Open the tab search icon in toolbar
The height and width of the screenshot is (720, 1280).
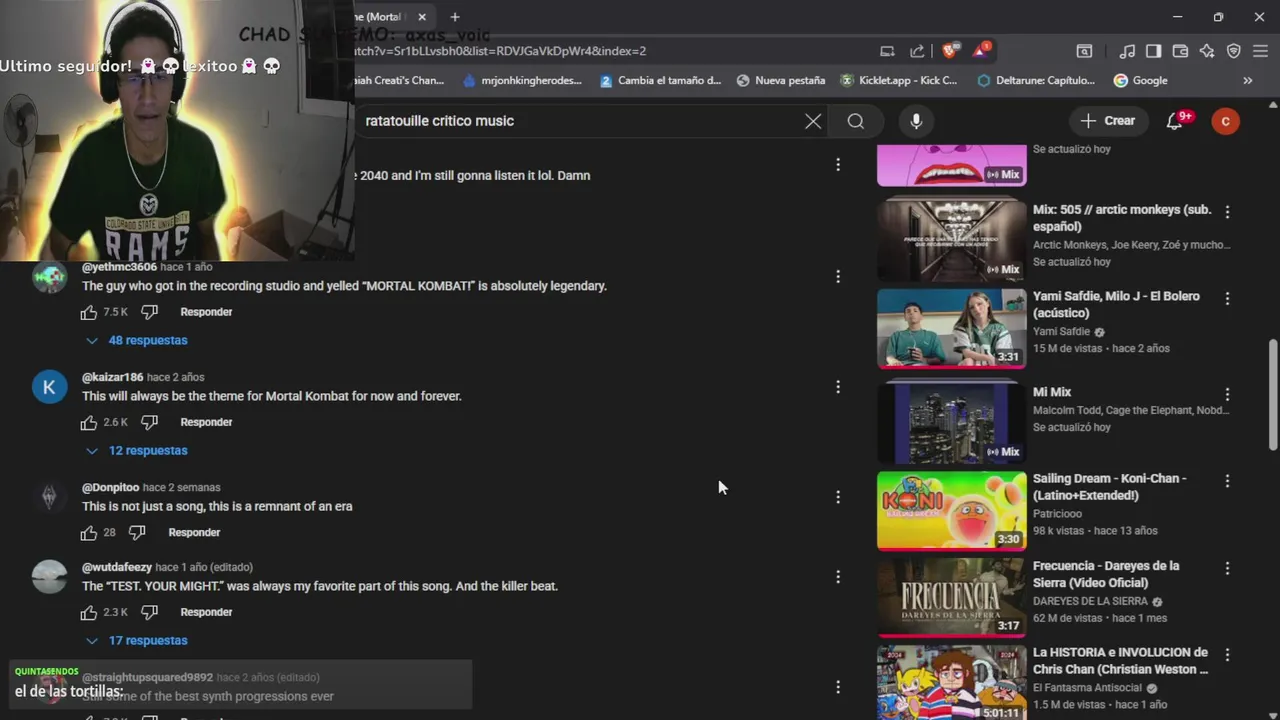click(x=1084, y=51)
